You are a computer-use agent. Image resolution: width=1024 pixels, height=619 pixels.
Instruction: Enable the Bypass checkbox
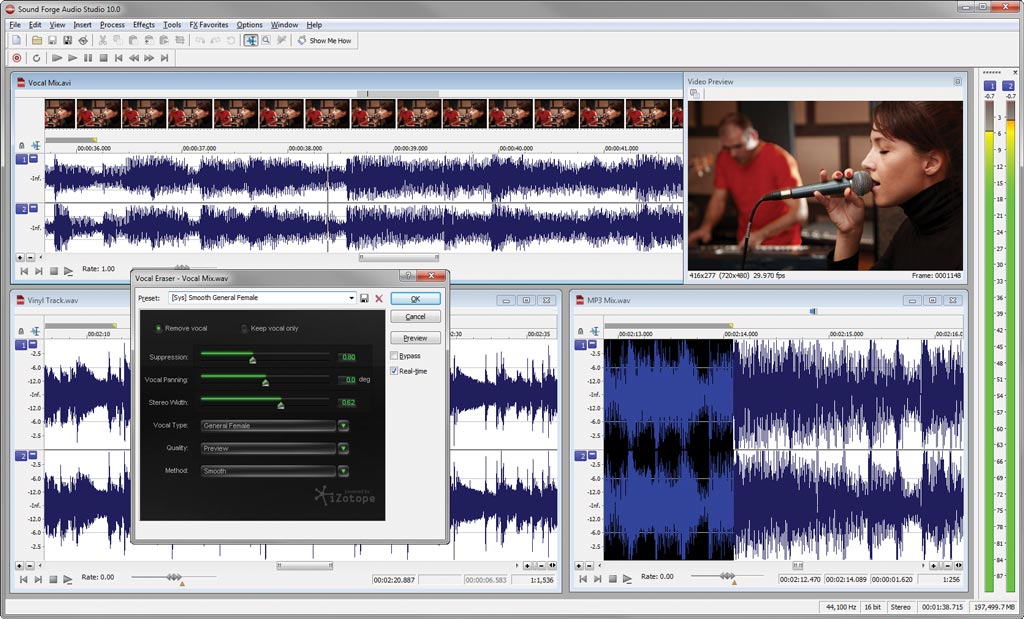395,355
